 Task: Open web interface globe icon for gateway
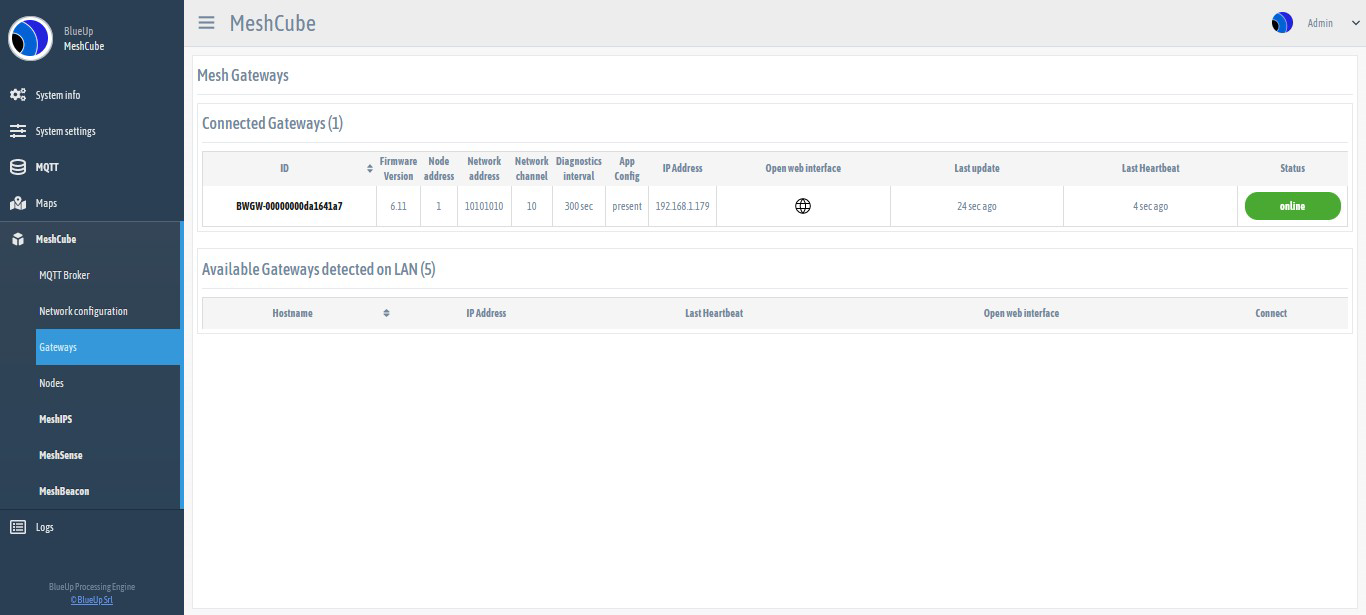tap(802, 206)
